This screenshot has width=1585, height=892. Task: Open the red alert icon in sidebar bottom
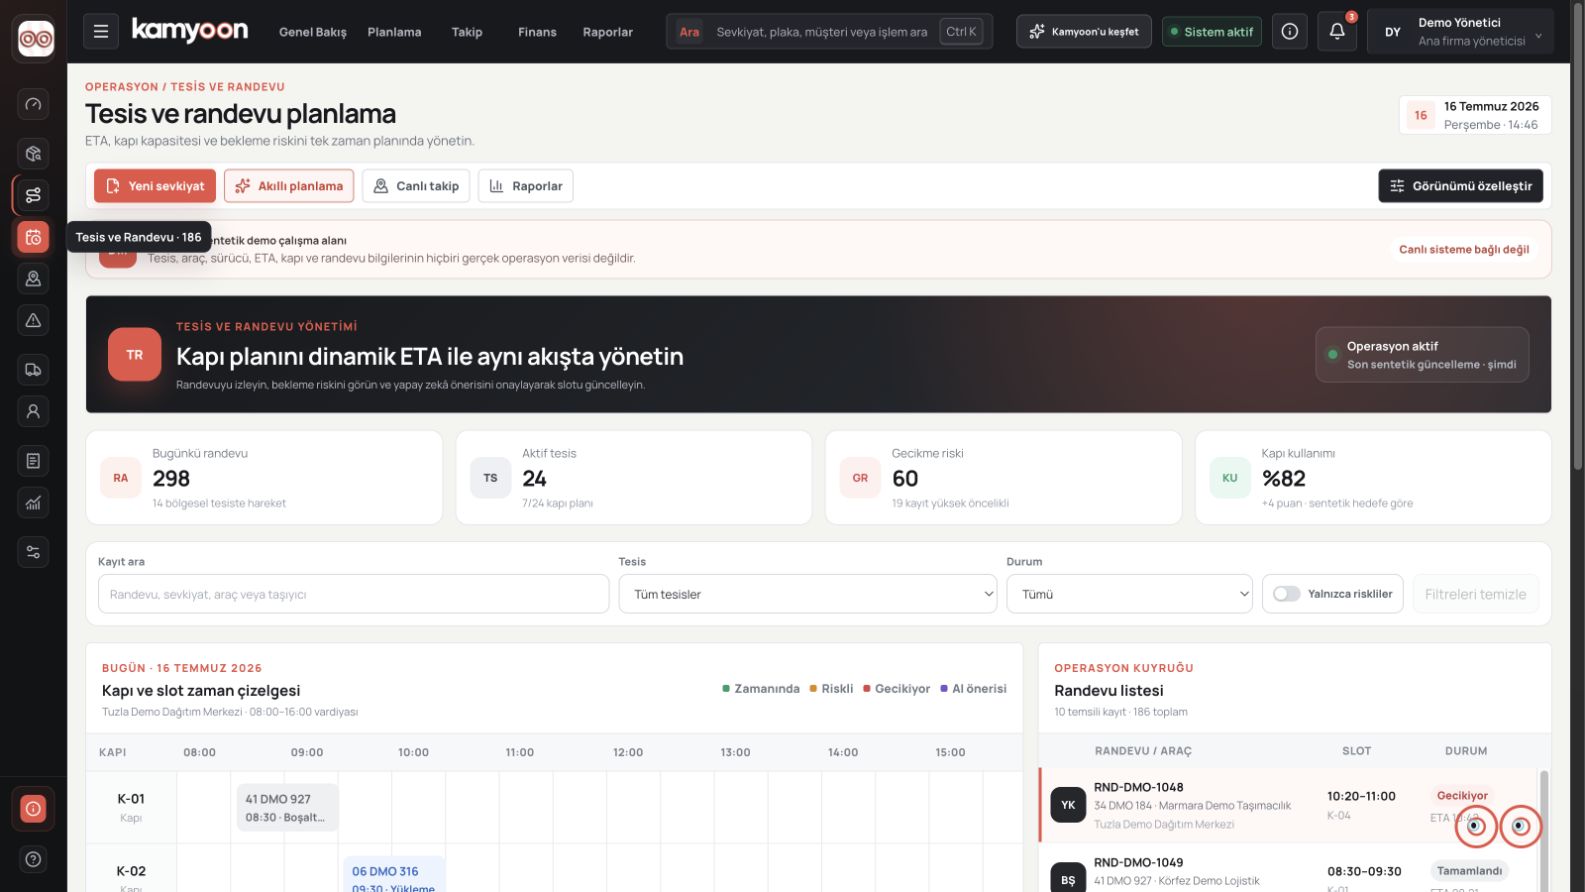(33, 808)
